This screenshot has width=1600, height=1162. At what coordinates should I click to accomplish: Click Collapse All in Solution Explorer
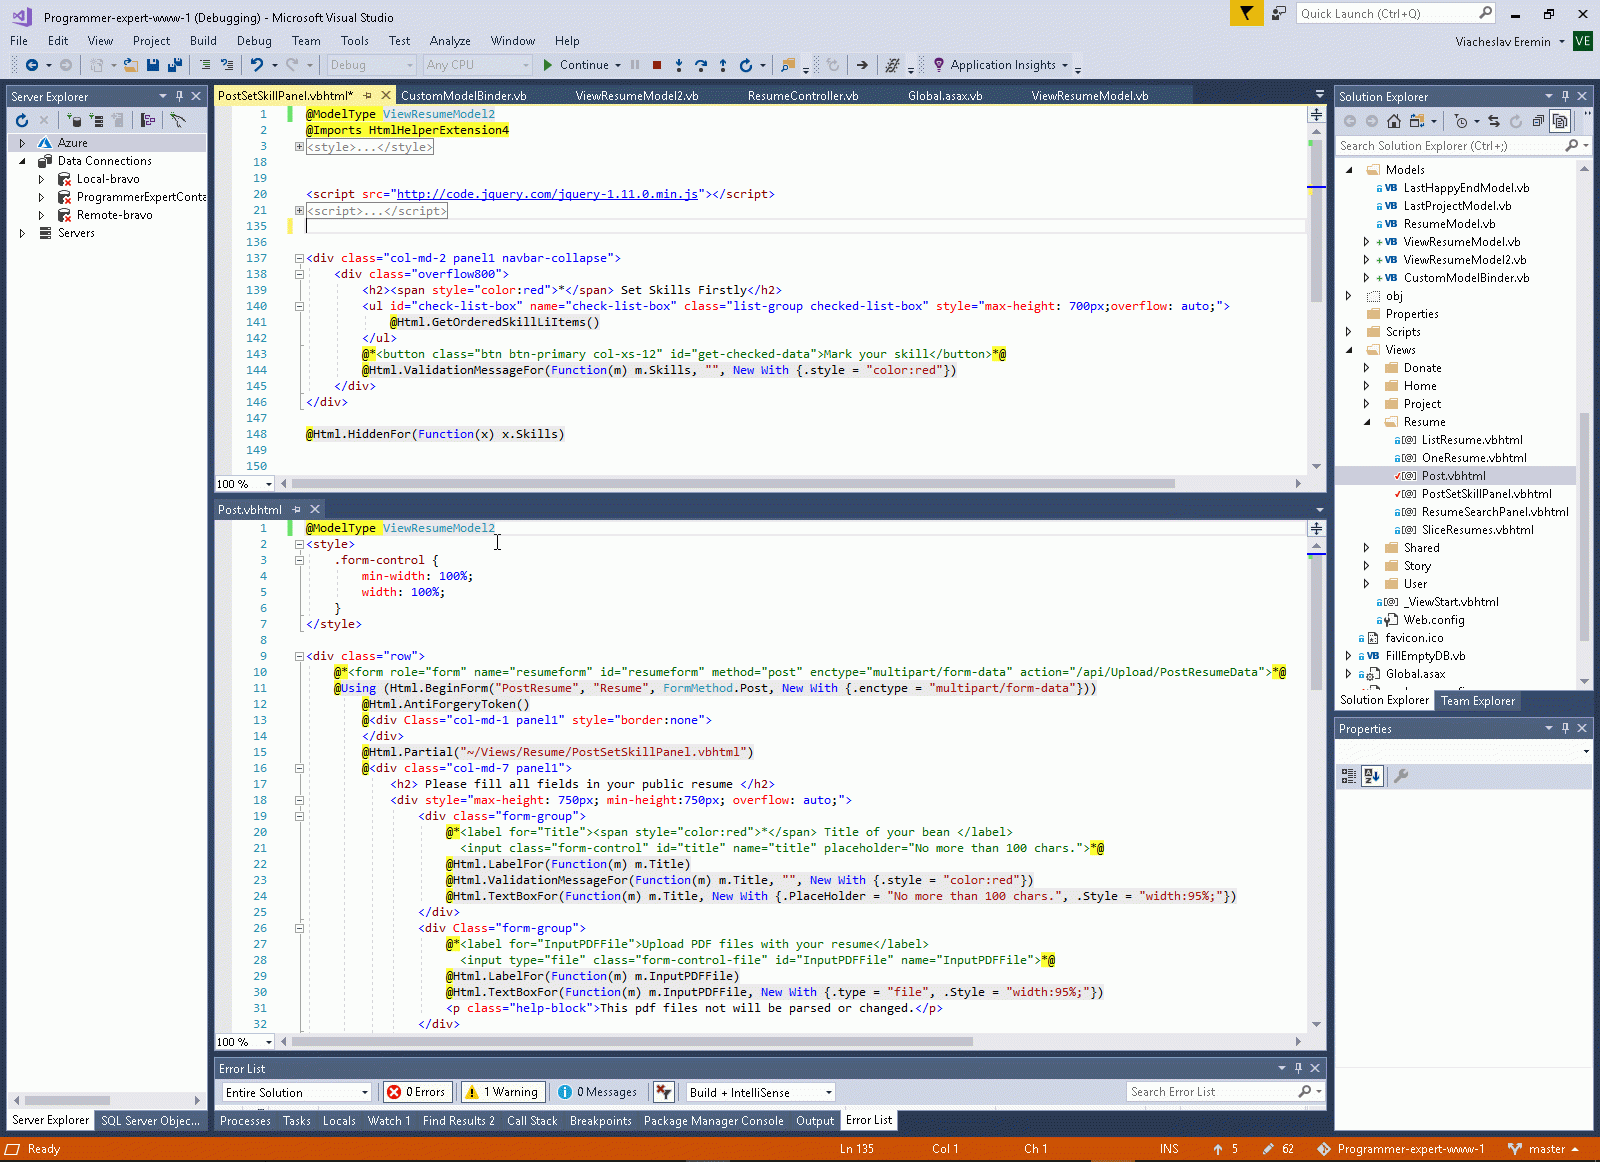[1538, 121]
